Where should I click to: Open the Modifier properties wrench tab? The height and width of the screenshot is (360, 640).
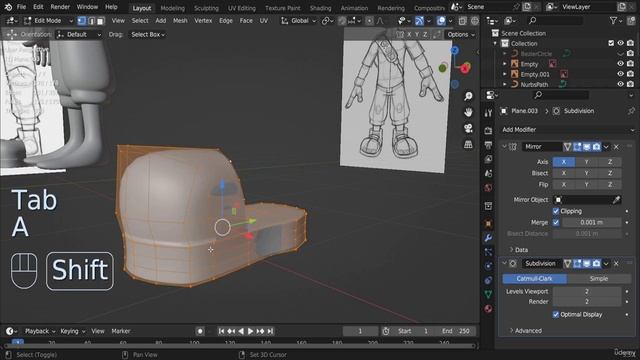488,238
